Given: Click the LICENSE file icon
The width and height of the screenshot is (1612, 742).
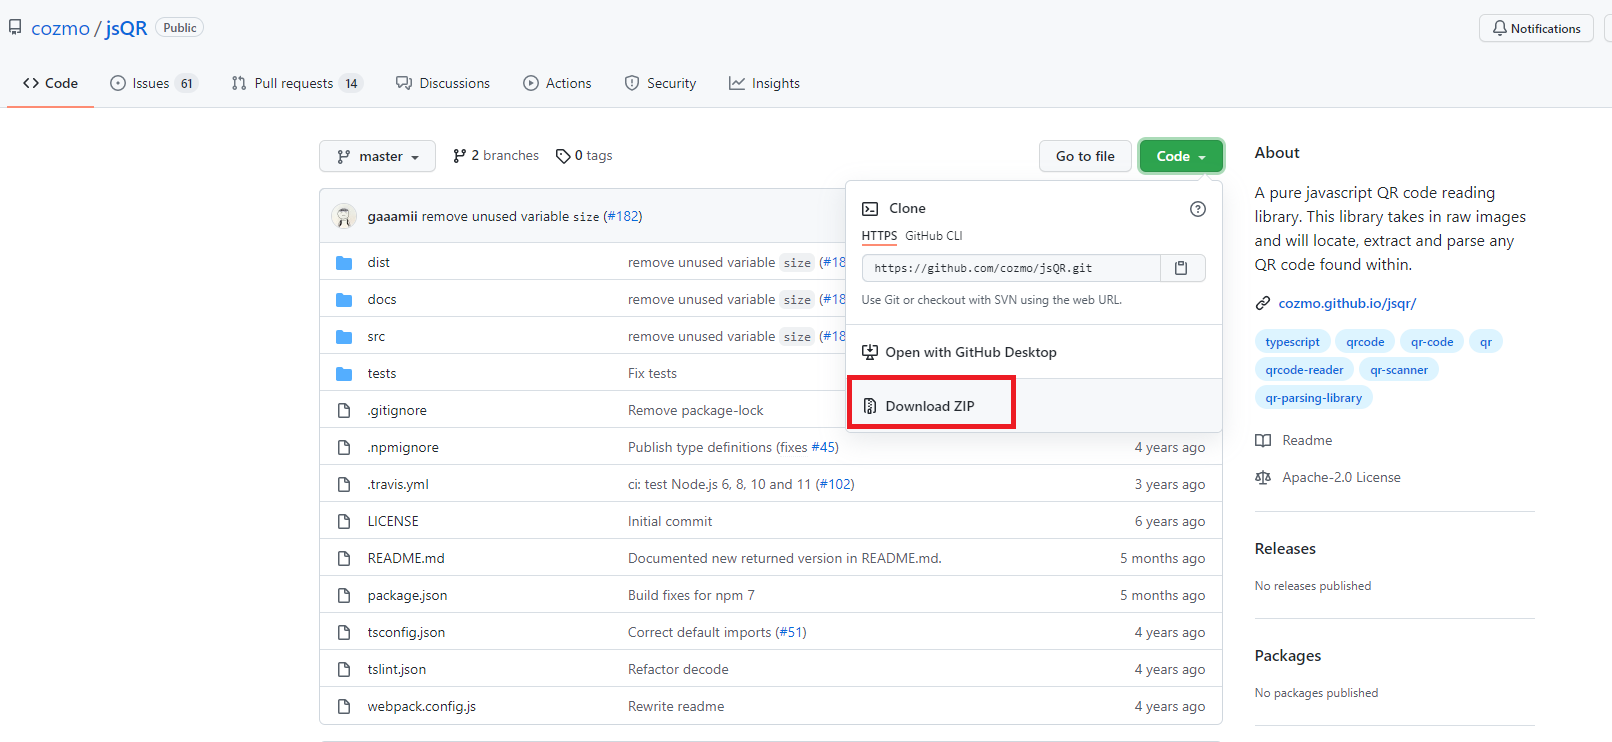Looking at the screenshot, I should click(344, 522).
